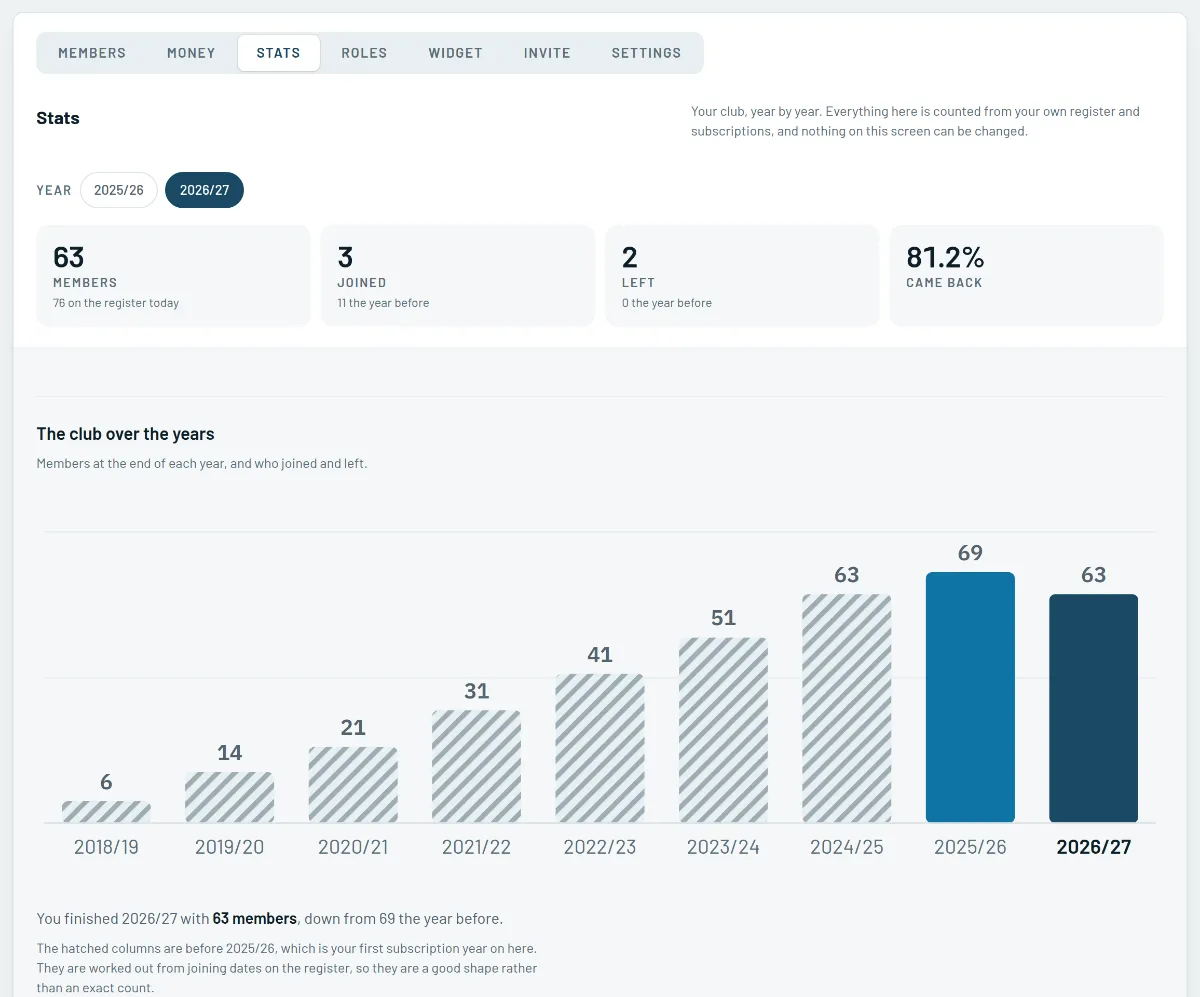Click the value 14 above the chart bar
The height and width of the screenshot is (997, 1200).
coord(229,753)
